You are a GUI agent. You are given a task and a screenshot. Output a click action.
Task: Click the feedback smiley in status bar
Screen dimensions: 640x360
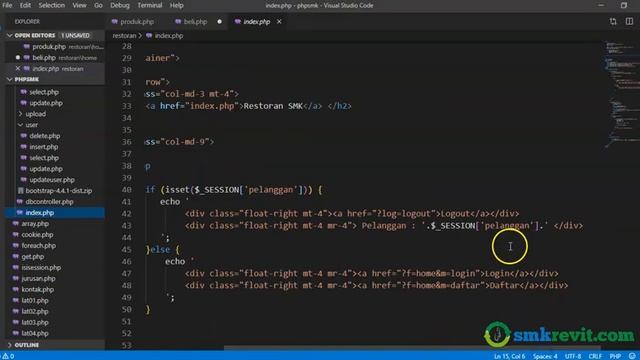tap(632, 356)
